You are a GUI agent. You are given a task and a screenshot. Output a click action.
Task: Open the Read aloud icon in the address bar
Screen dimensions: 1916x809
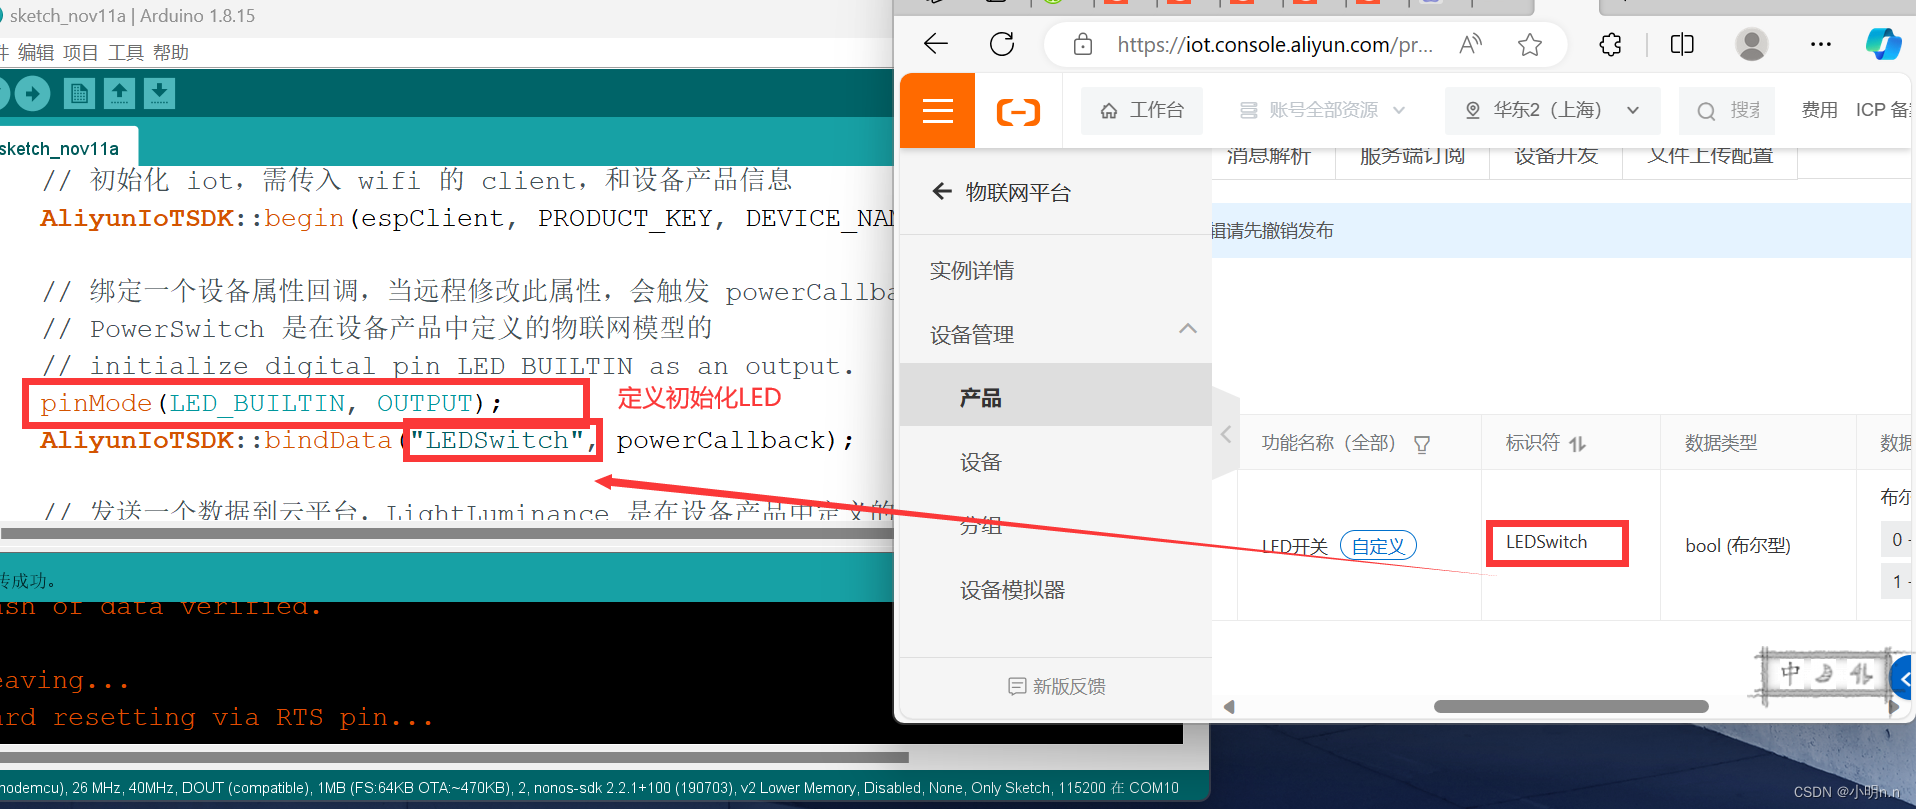tap(1470, 44)
